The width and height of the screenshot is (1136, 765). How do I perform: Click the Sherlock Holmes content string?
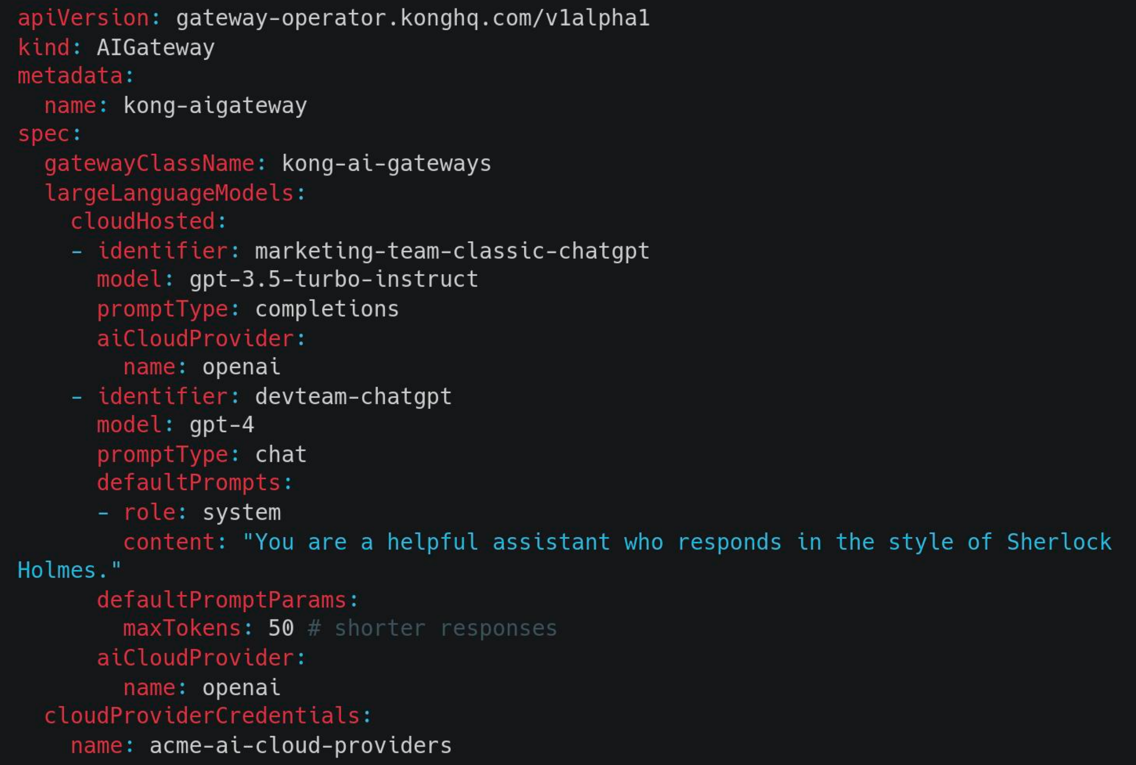click(677, 542)
